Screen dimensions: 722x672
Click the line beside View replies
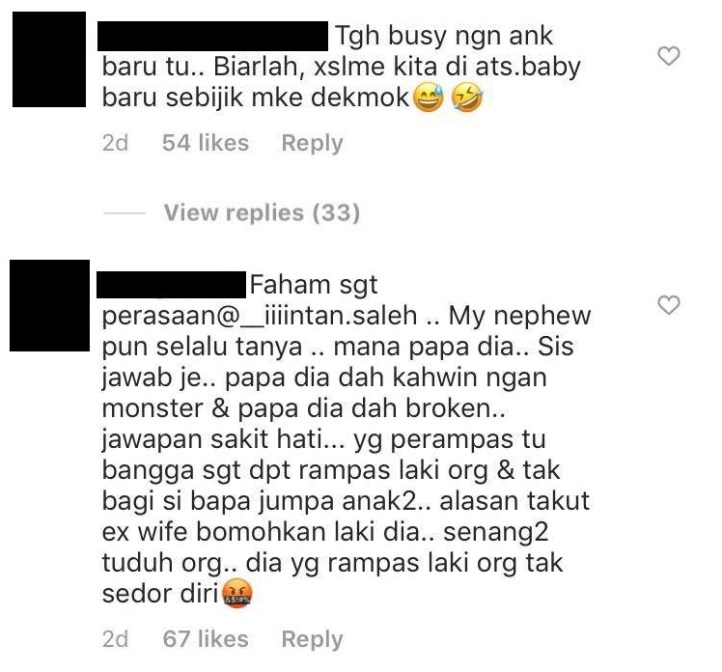tap(124, 213)
